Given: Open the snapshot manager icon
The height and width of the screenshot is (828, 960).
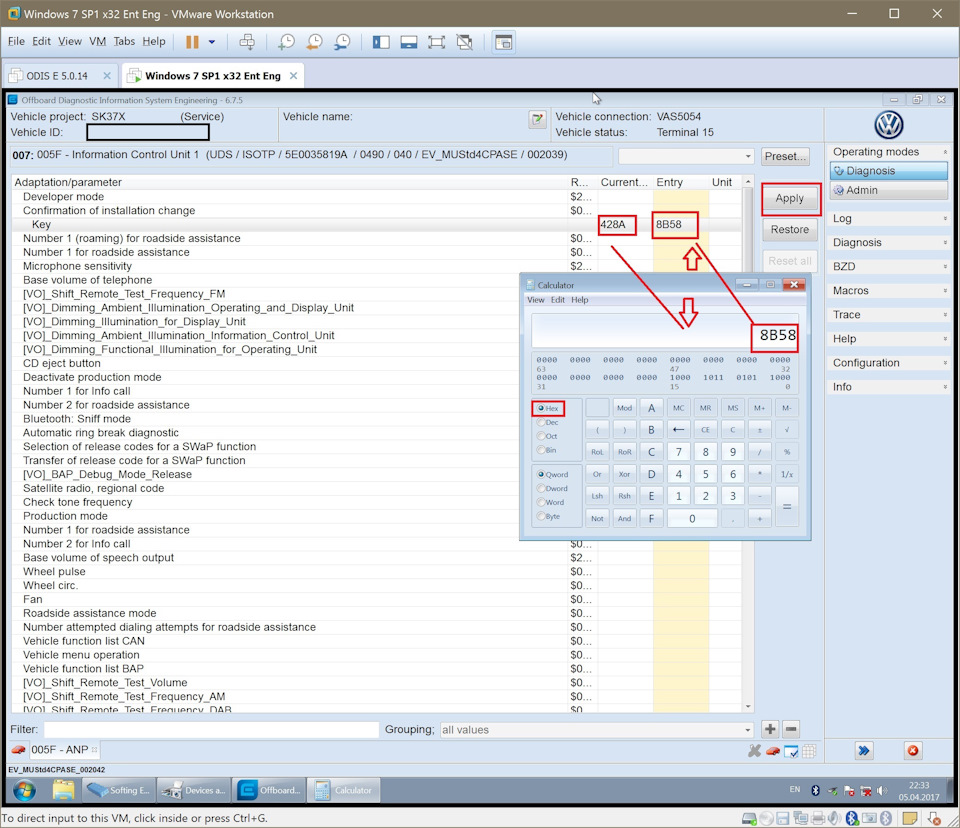Looking at the screenshot, I should (x=342, y=42).
